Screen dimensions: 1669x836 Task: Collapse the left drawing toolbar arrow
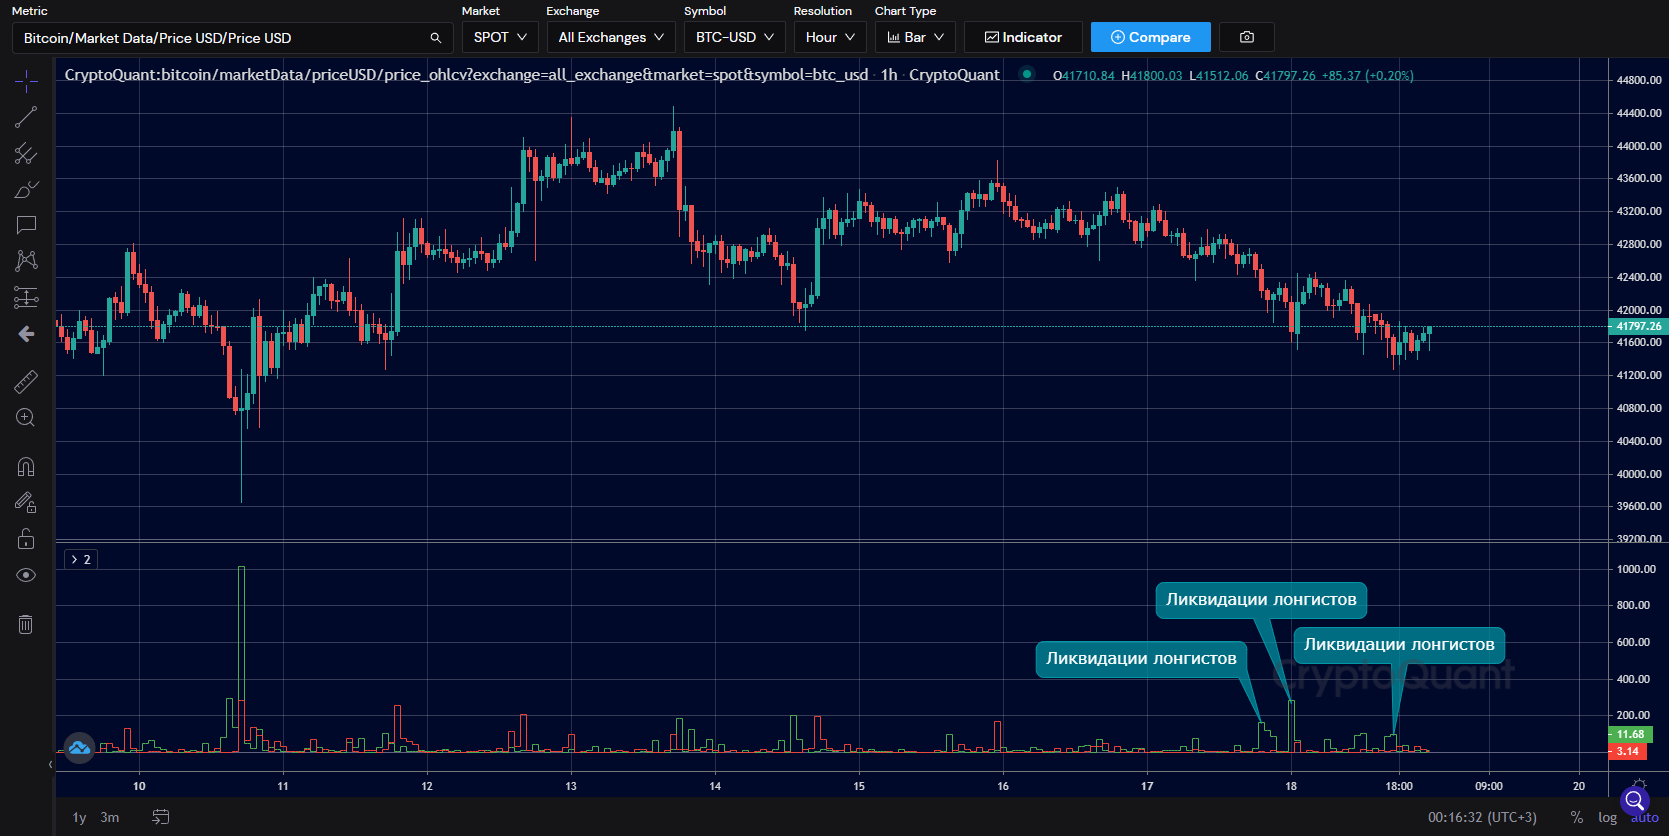pyautogui.click(x=50, y=765)
